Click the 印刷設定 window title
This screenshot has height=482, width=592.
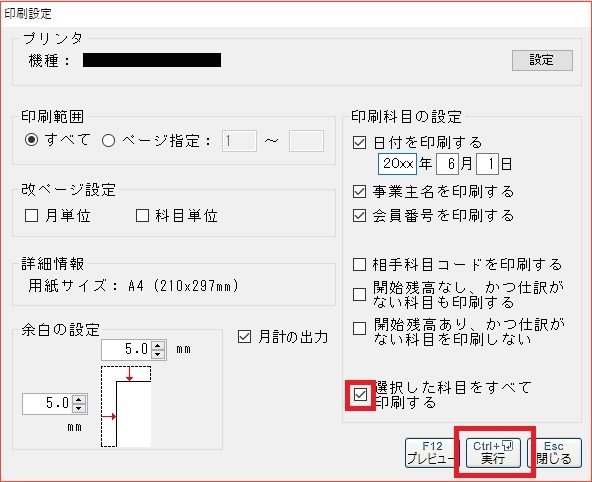tap(28, 14)
